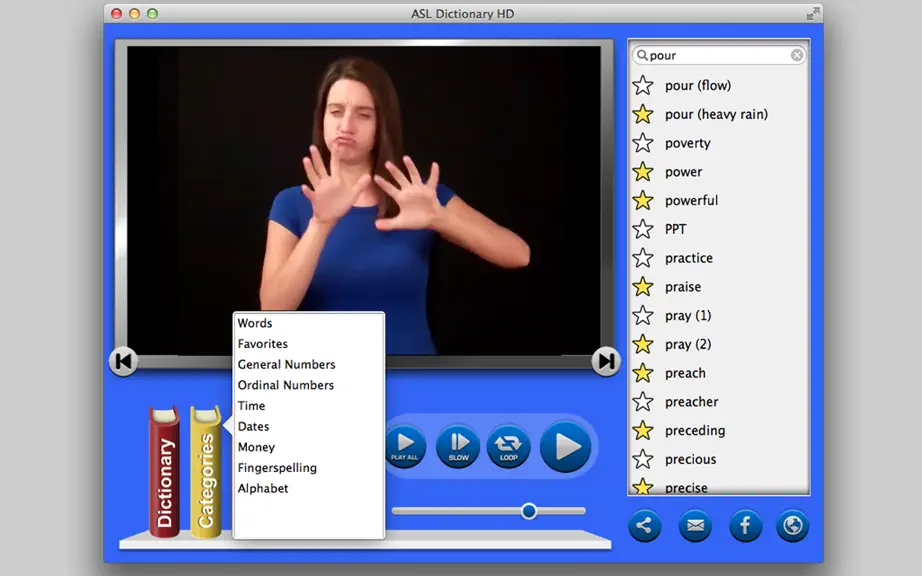
Task: Select 'pour (heavy rain)' word entry
Action: [x=716, y=114]
